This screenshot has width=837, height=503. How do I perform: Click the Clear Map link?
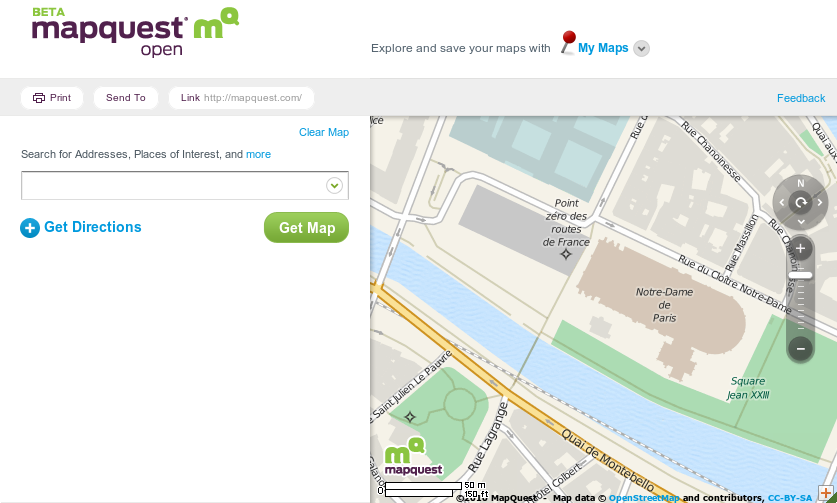pyautogui.click(x=323, y=132)
